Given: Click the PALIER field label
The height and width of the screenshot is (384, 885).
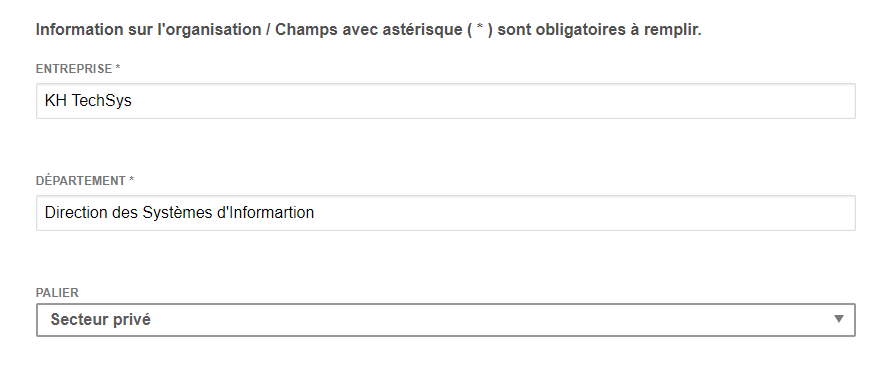Looking at the screenshot, I should point(57,293).
